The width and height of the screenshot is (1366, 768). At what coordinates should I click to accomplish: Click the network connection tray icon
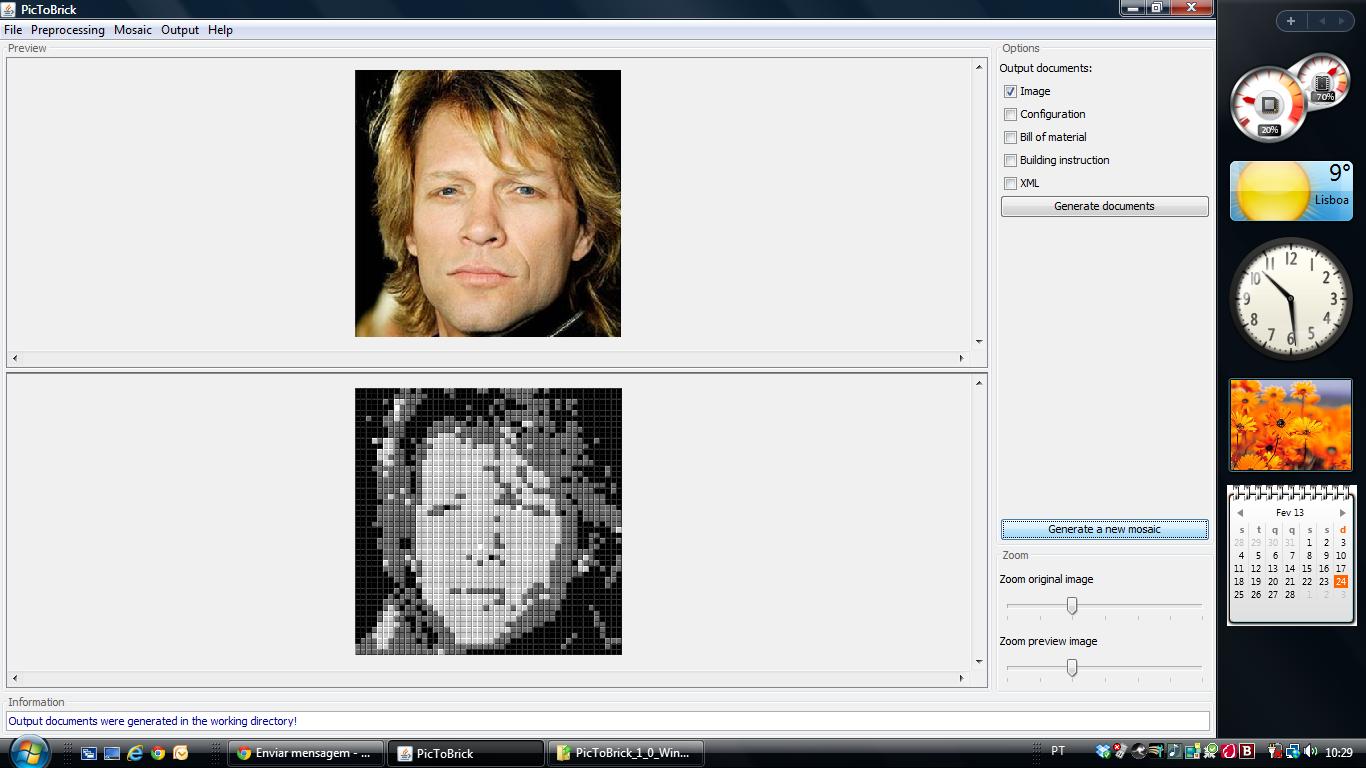1293,752
